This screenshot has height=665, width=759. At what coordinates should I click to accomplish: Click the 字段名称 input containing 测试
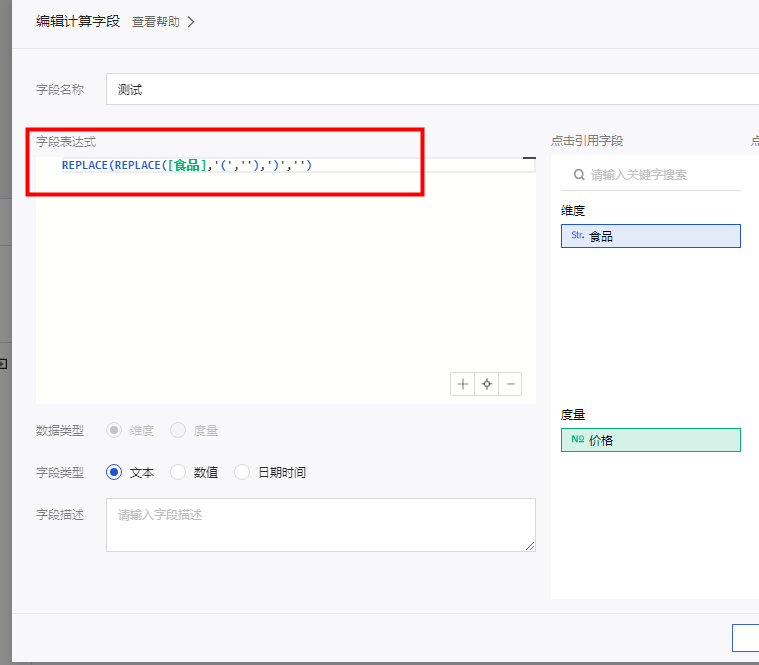(x=430, y=89)
